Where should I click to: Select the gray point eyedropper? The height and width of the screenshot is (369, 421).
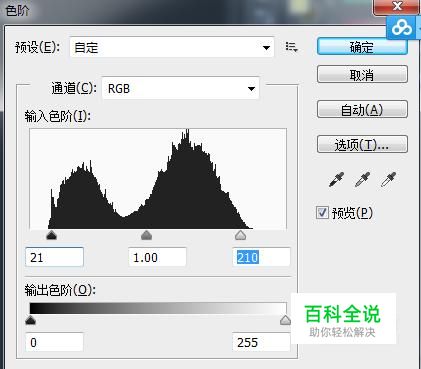pyautogui.click(x=362, y=179)
